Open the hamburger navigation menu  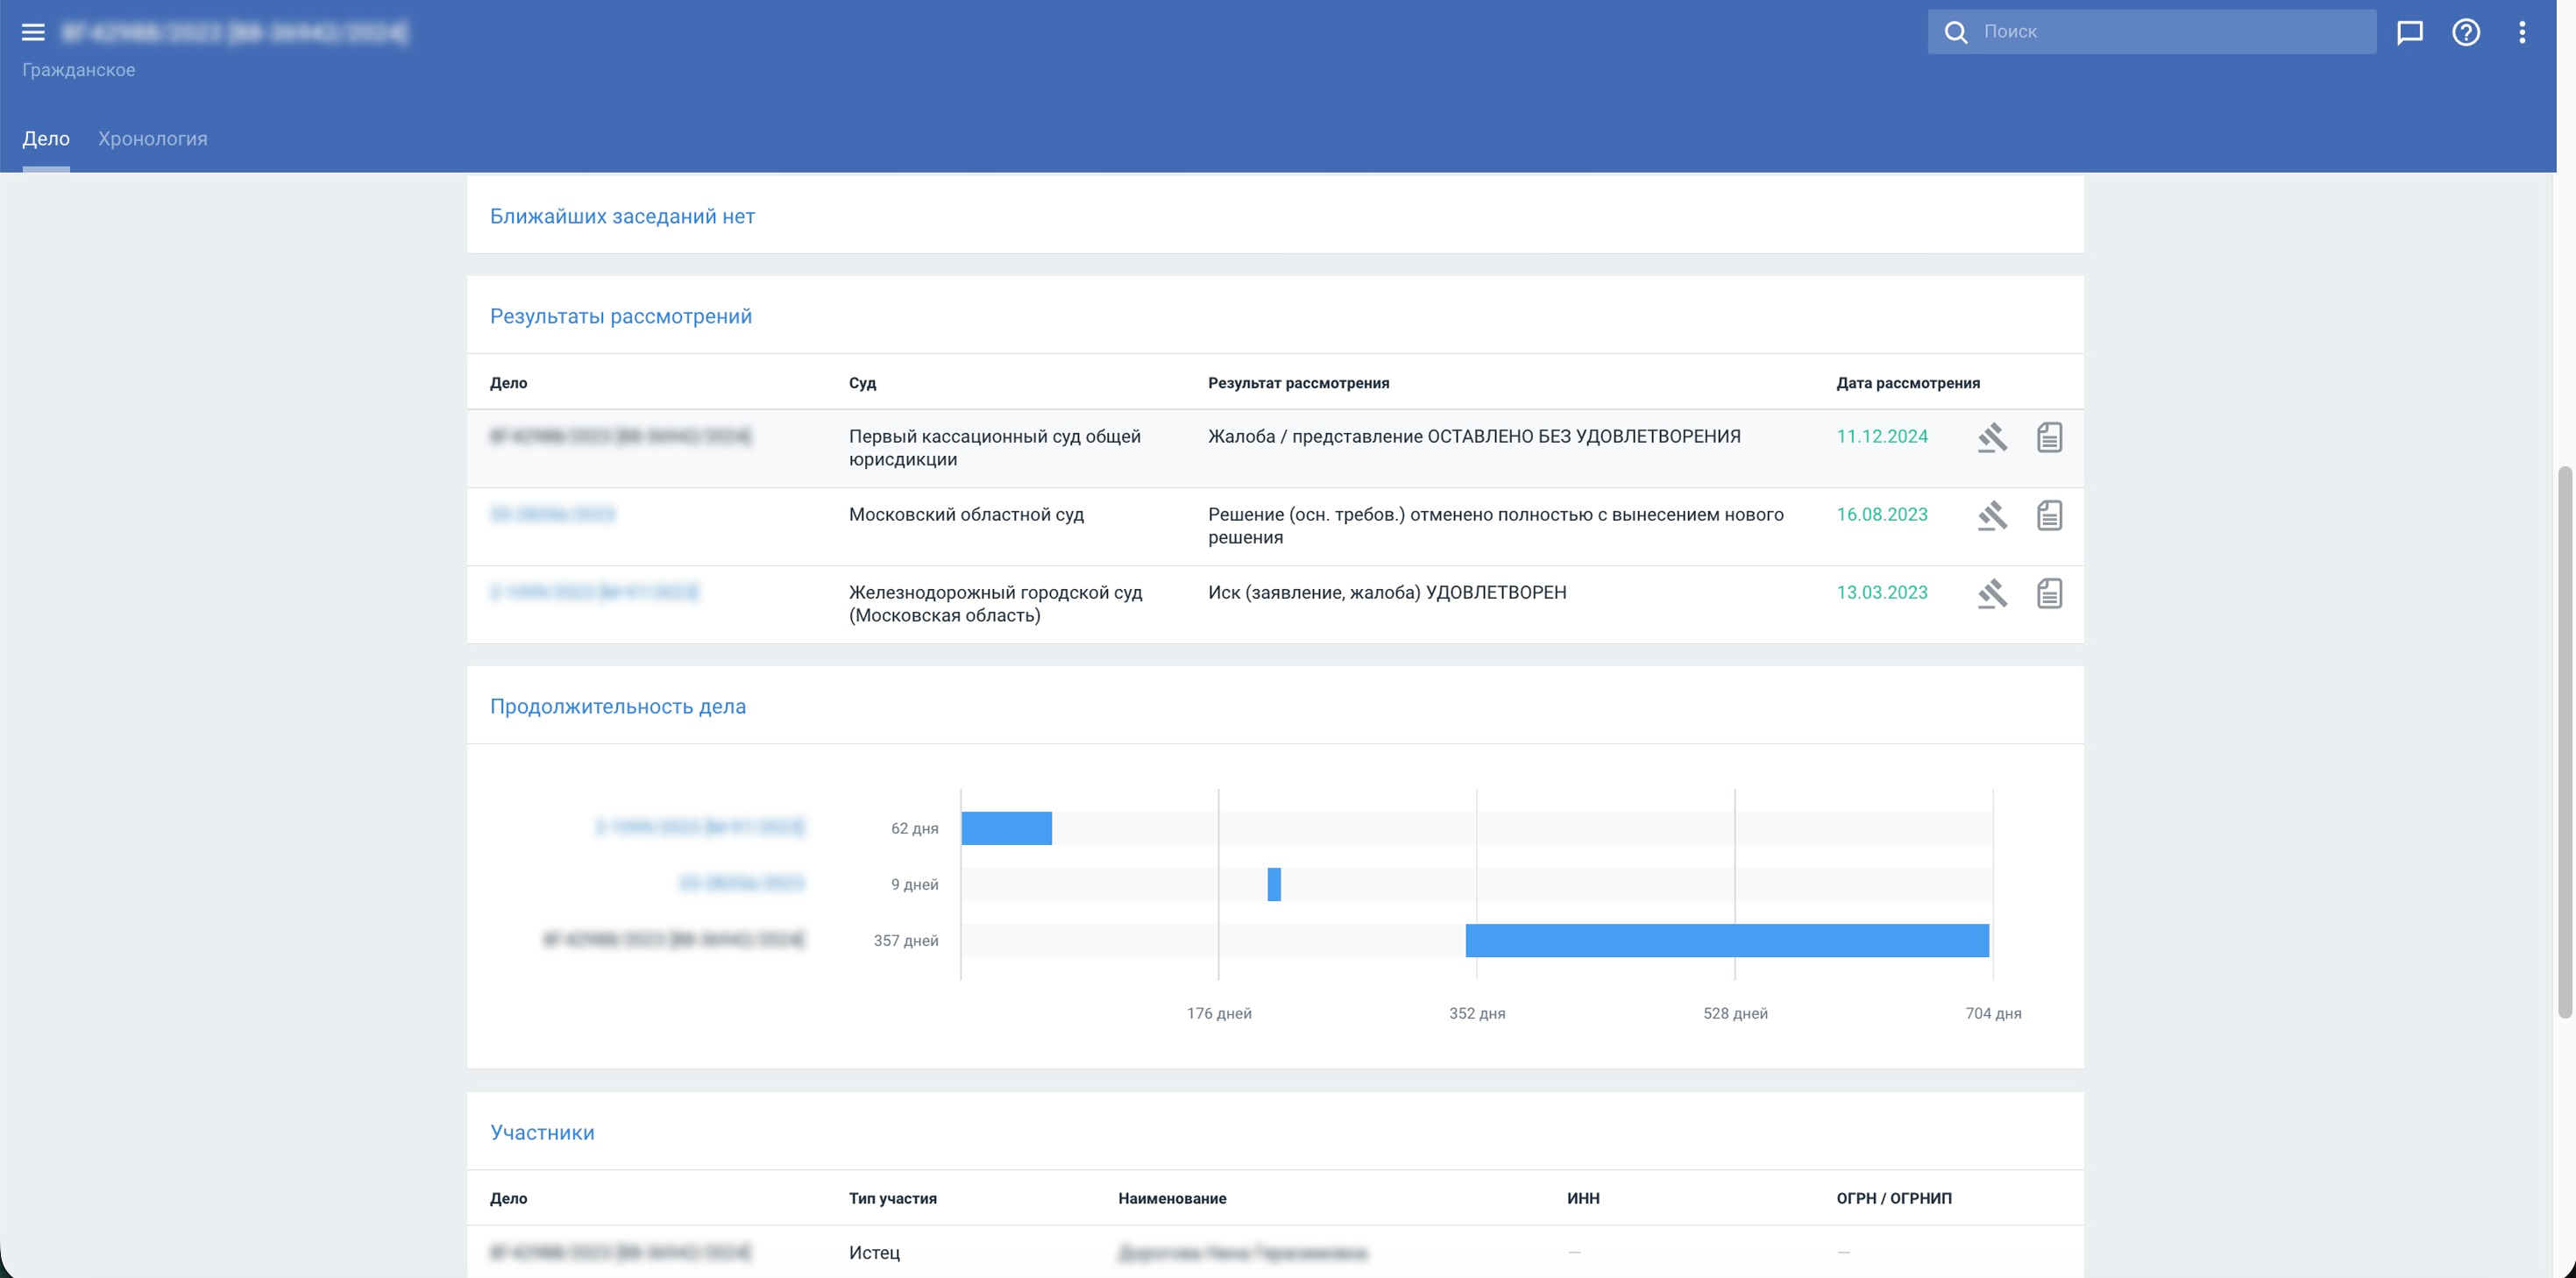pos(33,32)
